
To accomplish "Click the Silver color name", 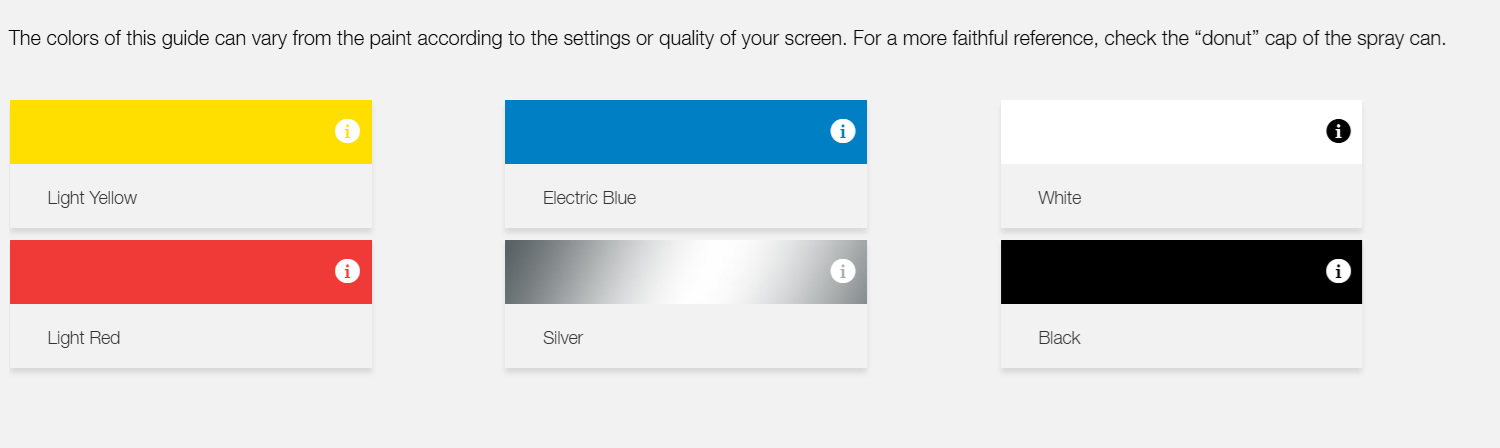I will pos(563,338).
